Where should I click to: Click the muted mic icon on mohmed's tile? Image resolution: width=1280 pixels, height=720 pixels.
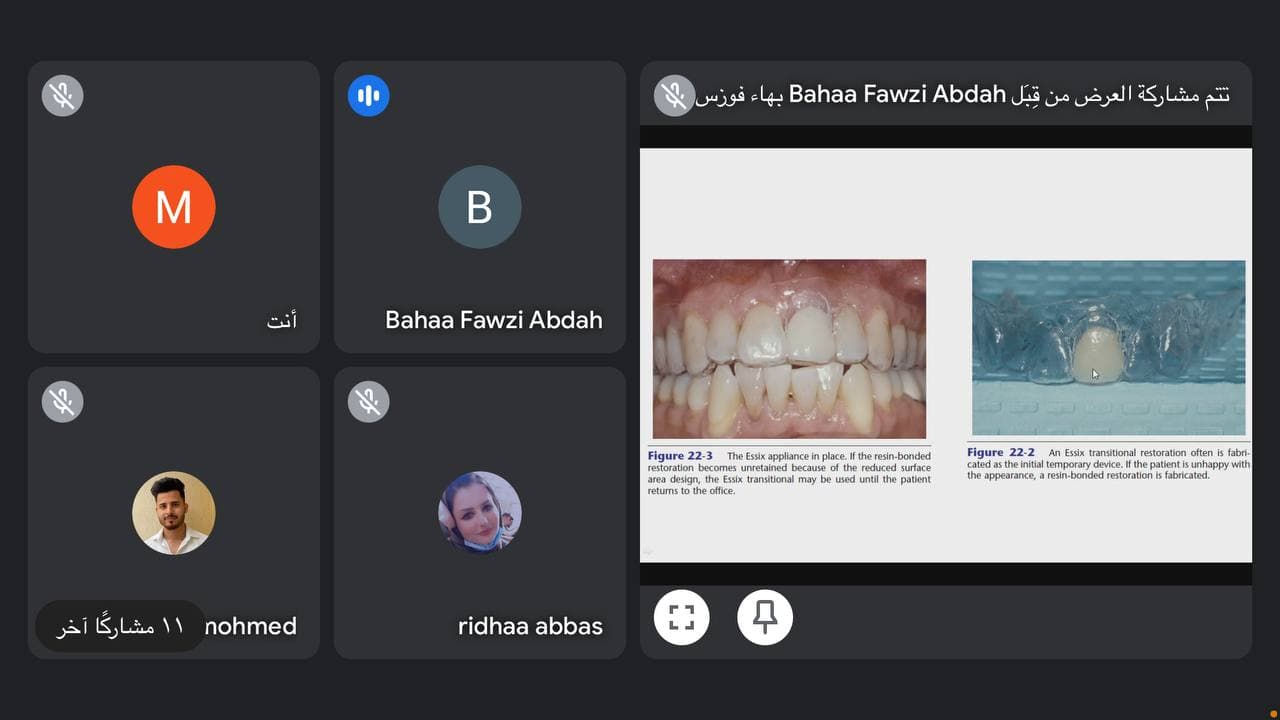click(62, 402)
